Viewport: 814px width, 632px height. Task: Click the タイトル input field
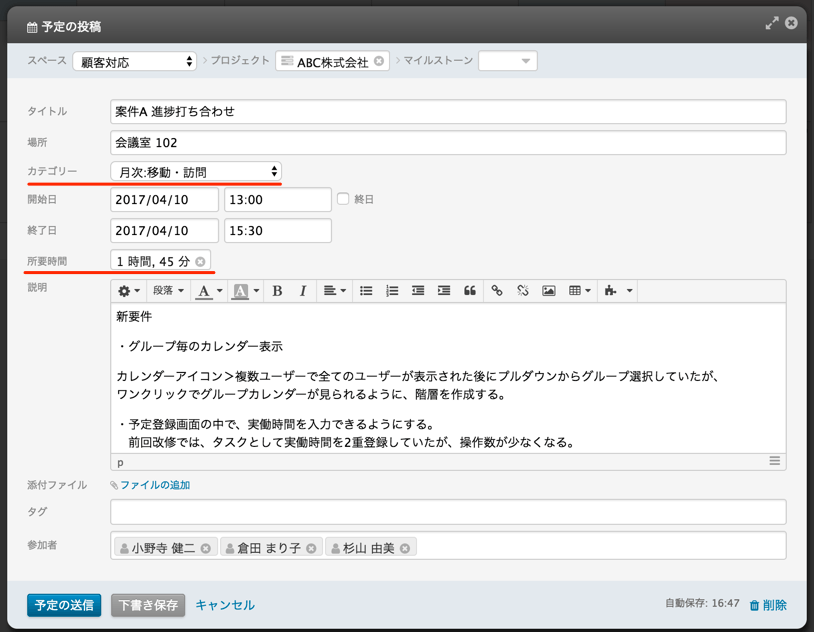tap(448, 112)
